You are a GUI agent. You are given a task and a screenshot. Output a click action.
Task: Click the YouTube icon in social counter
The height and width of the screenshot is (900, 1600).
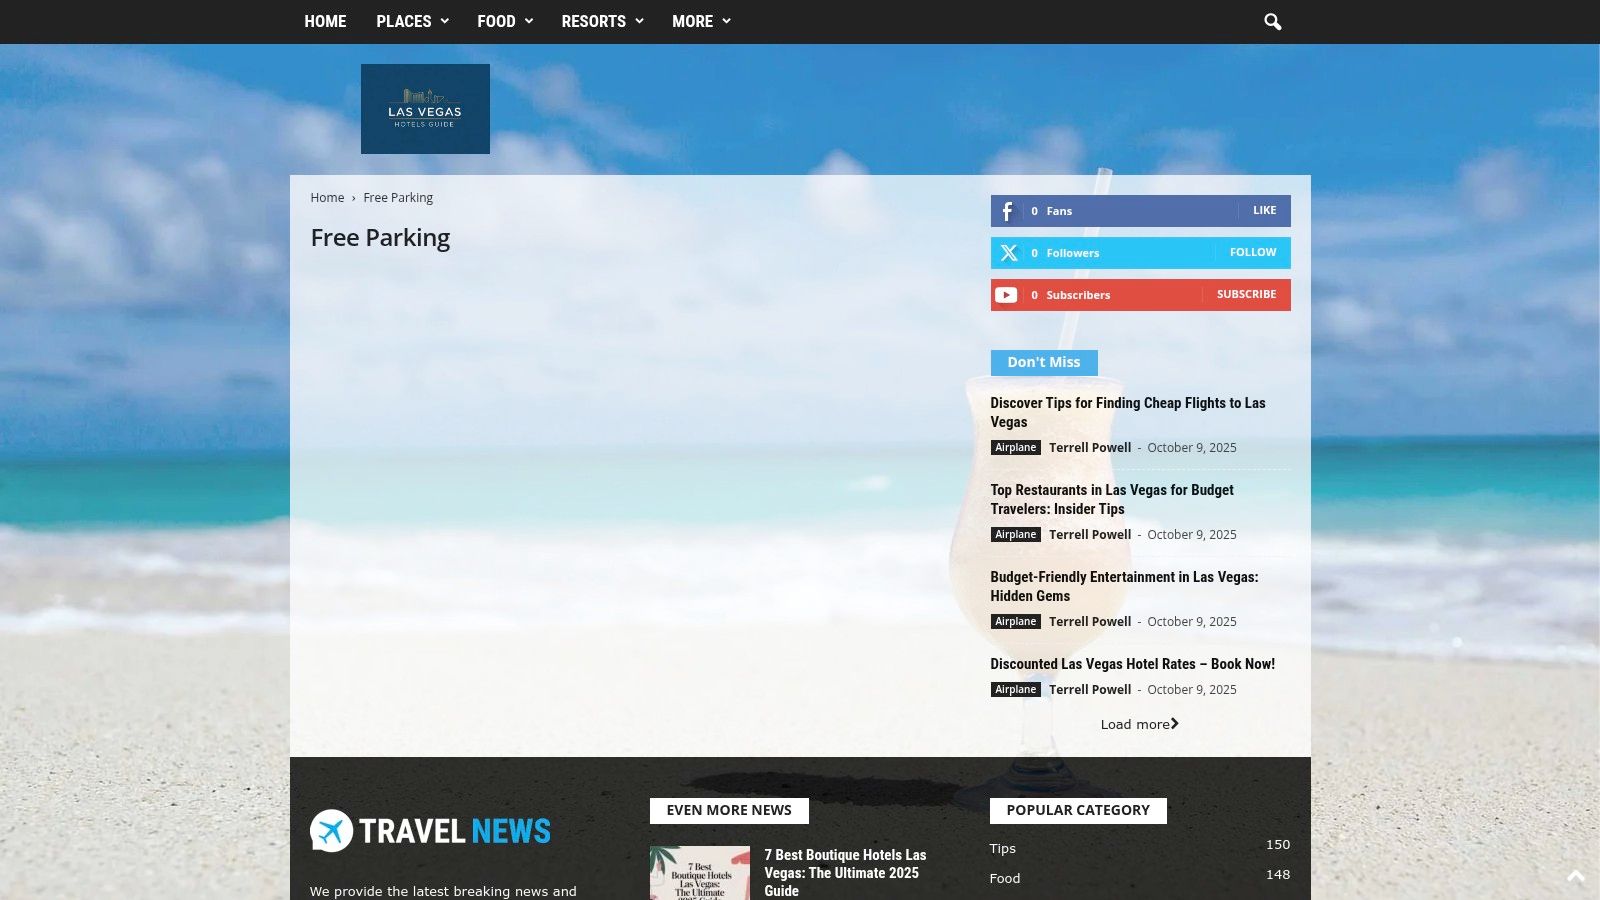tap(1006, 295)
